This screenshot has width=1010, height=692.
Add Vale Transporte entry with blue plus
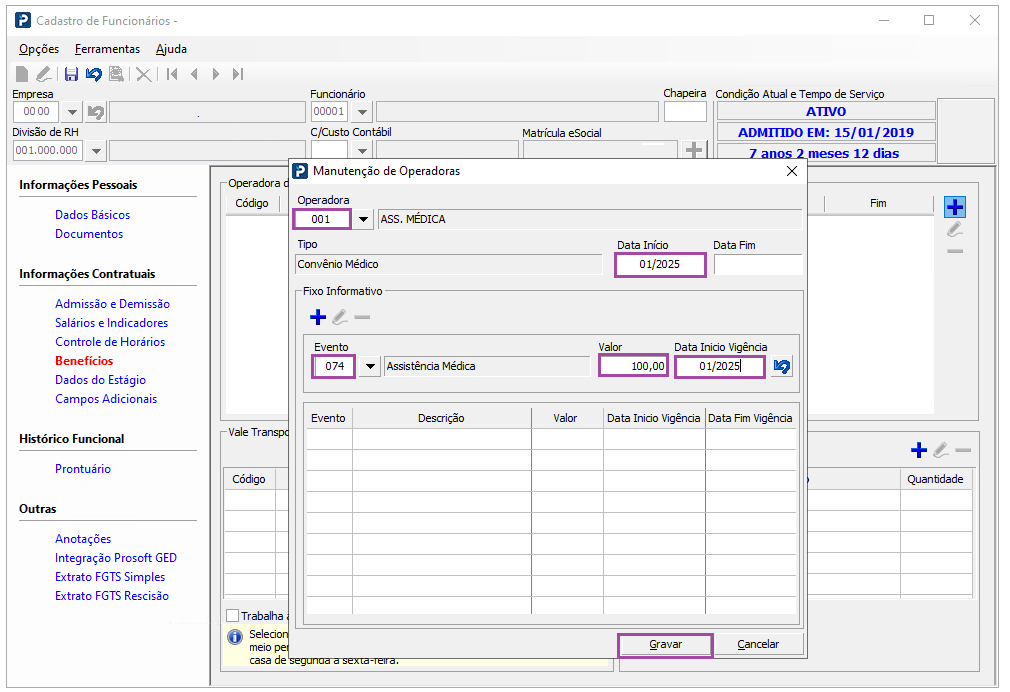click(x=919, y=450)
